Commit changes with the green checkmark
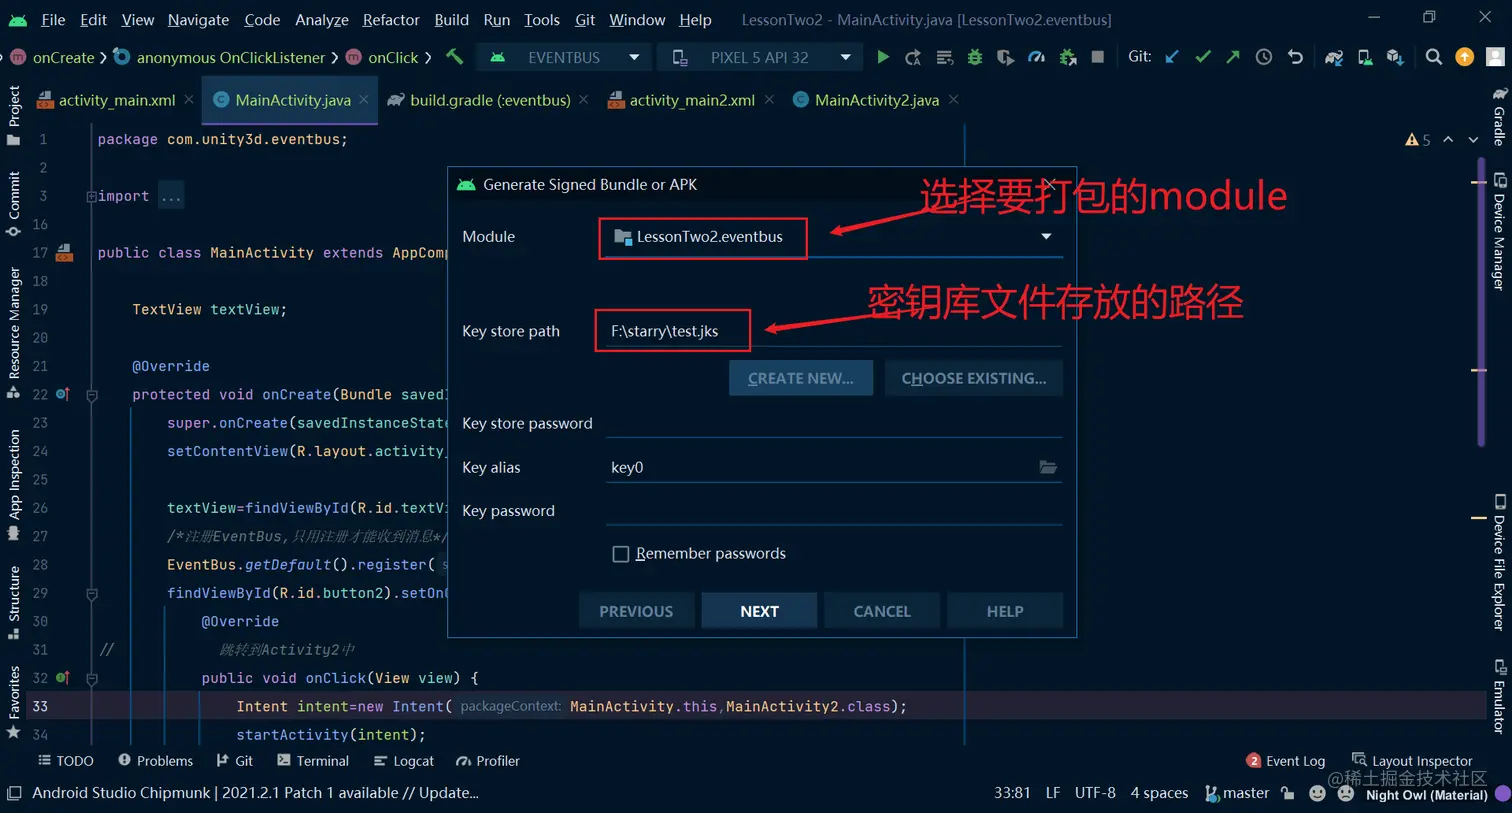 1203,57
